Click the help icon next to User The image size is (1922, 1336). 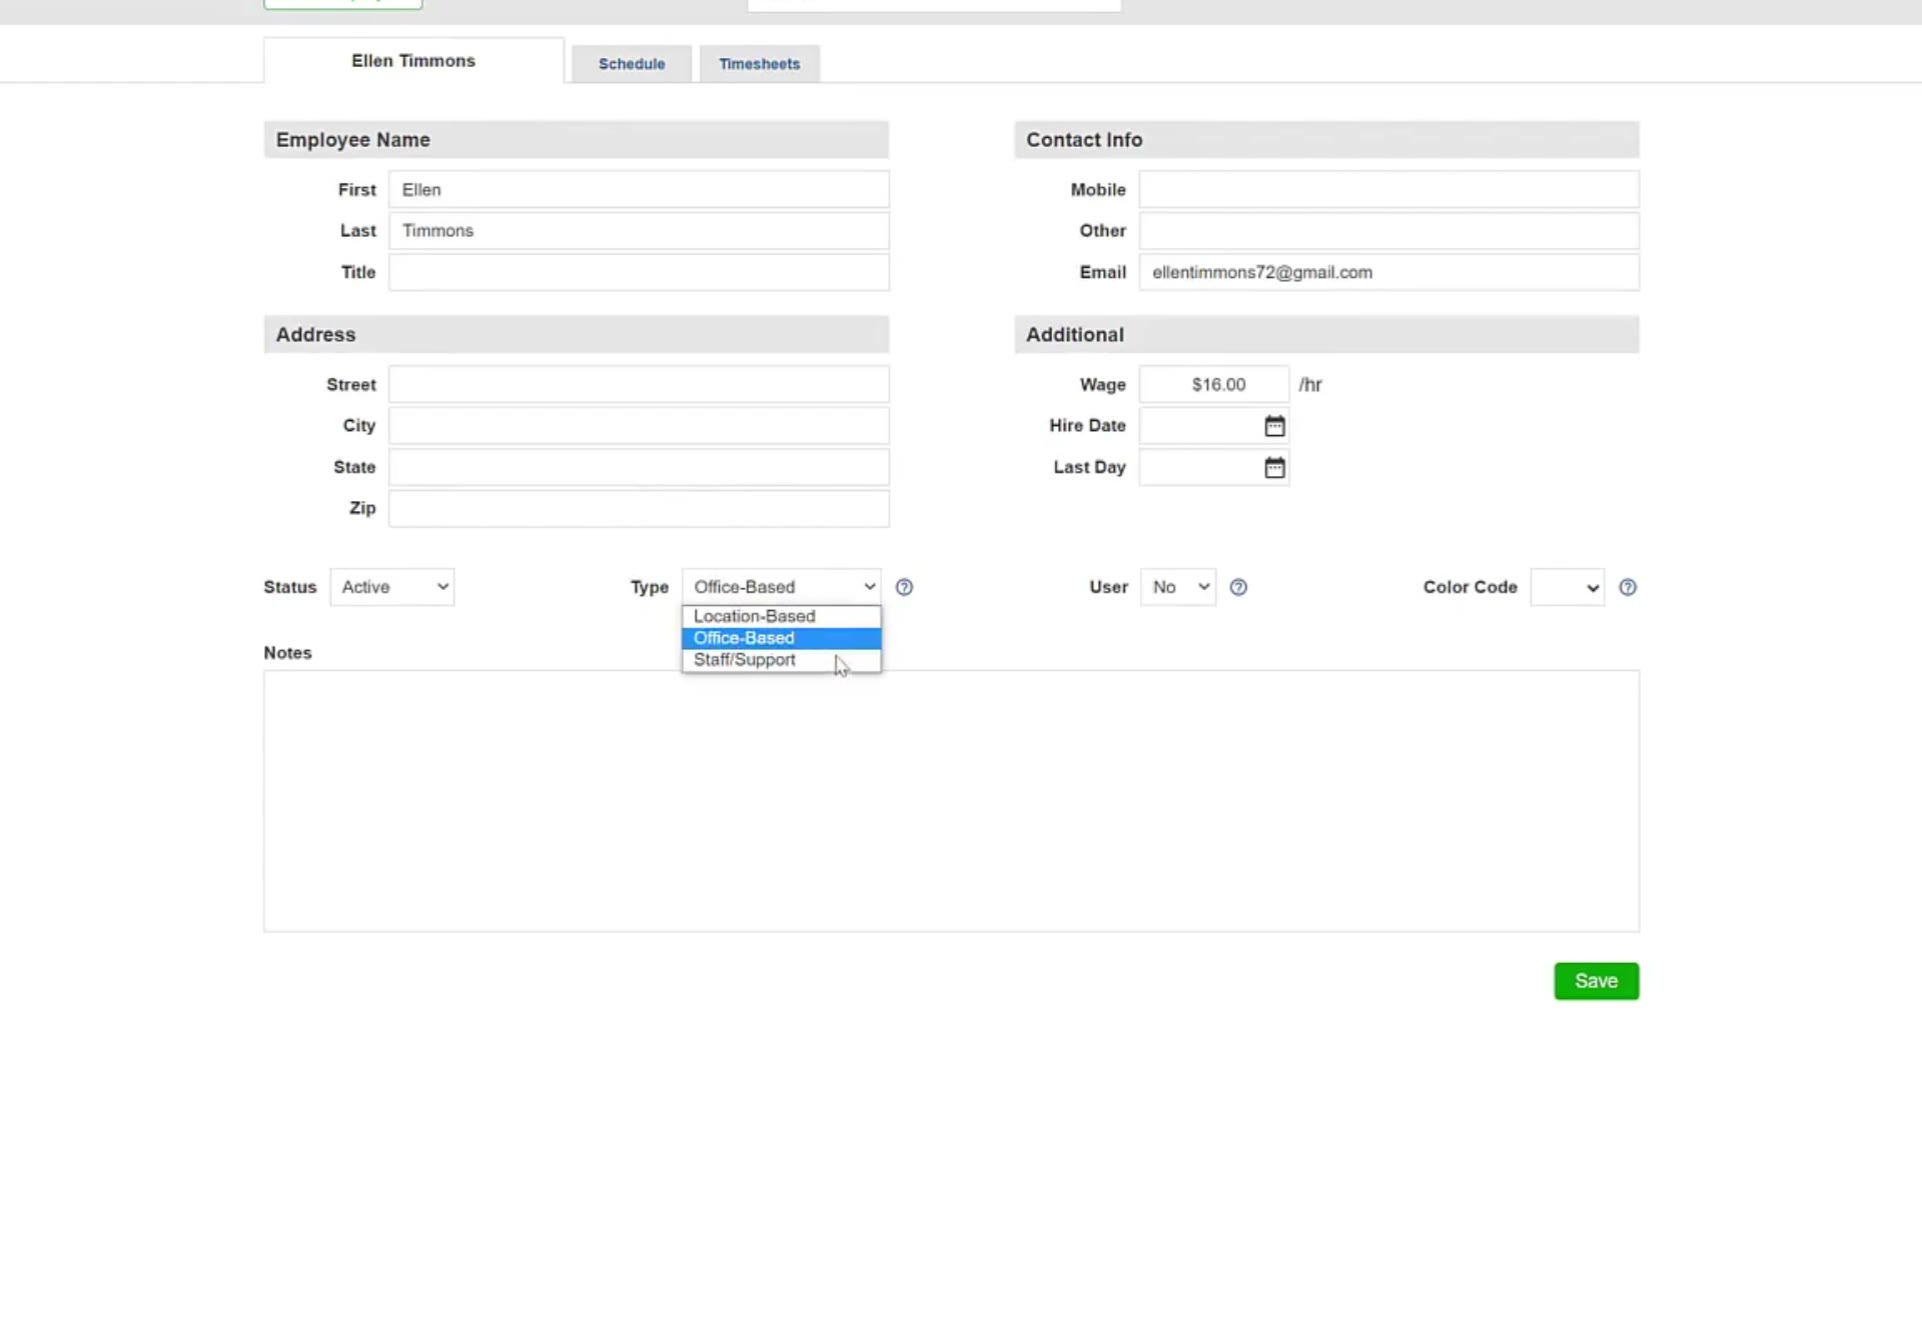(x=1238, y=587)
